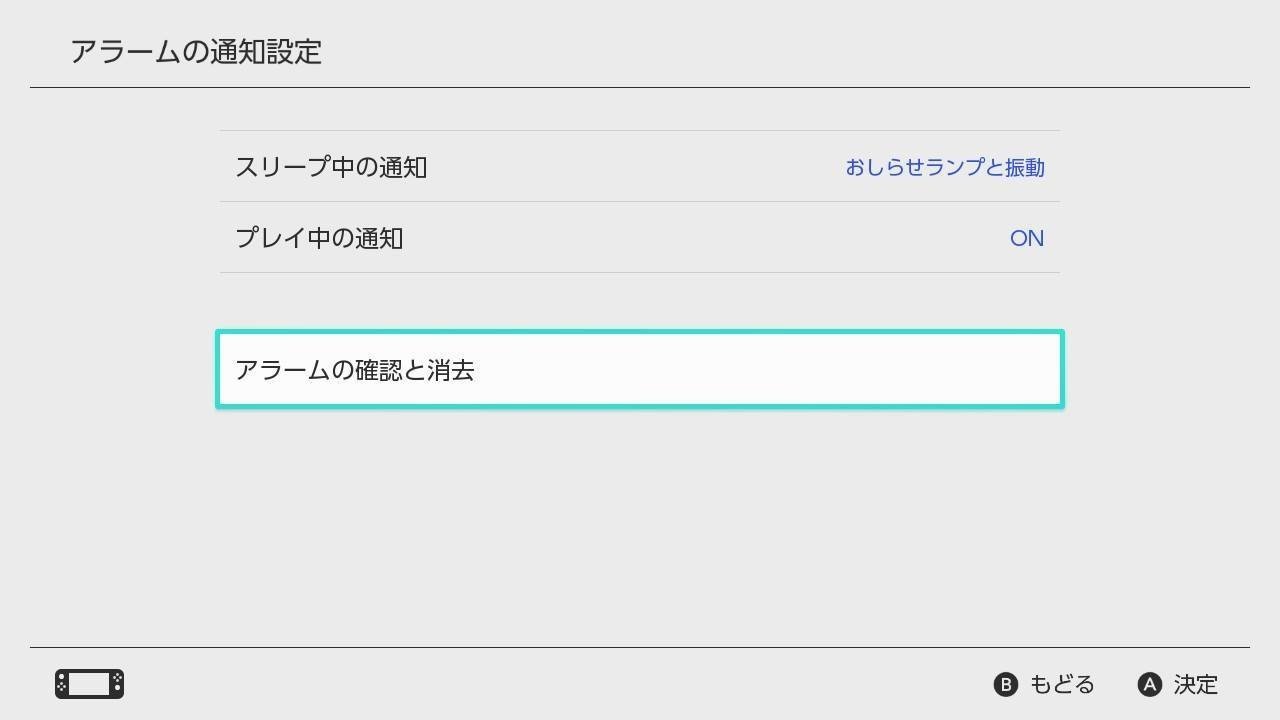Change the おしらせランプと振動 value
The height and width of the screenshot is (720, 1280).
pyautogui.click(x=945, y=167)
